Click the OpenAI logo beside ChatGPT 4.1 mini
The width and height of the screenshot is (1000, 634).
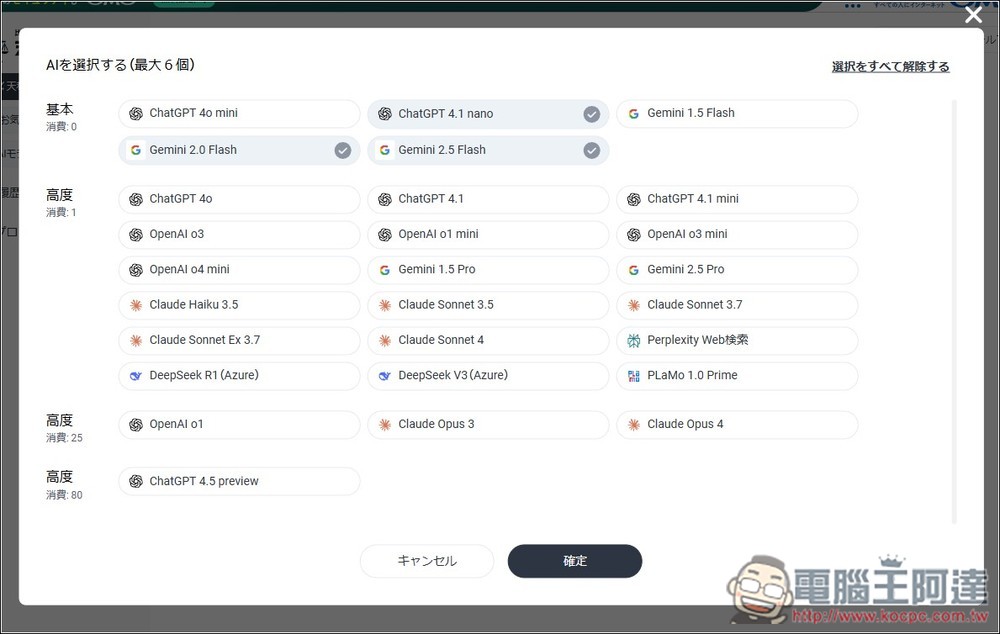pos(633,200)
